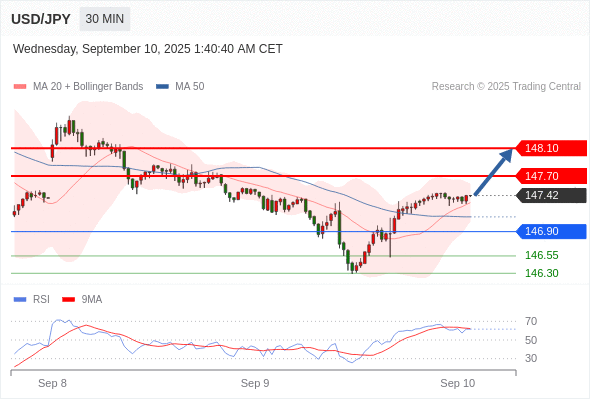
Task: Click the 9MA red legend swatch
Action: (x=68, y=300)
